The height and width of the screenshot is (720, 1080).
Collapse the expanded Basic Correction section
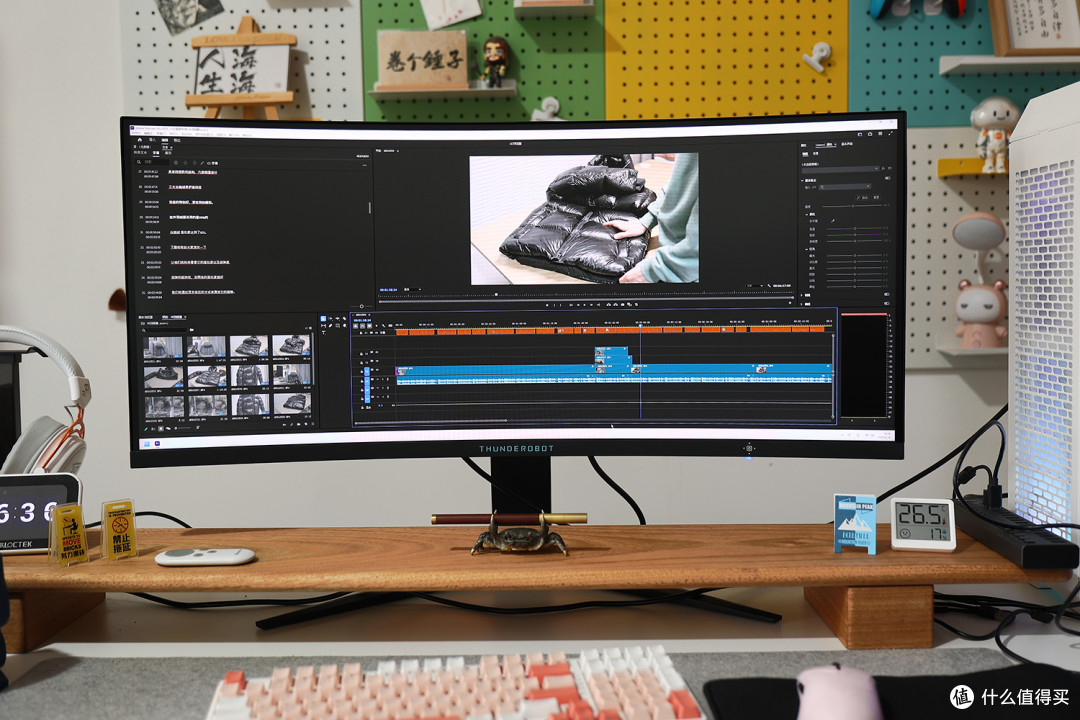coord(802,181)
